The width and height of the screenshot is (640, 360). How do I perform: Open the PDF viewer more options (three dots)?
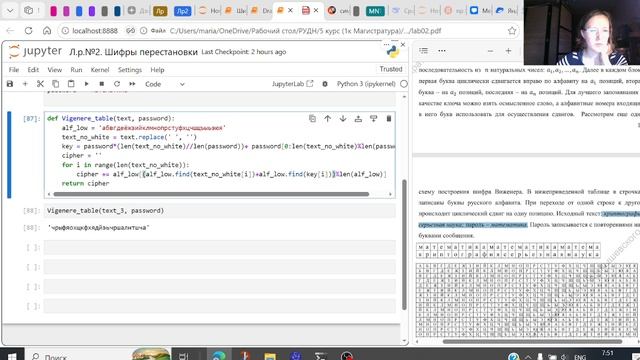pyautogui.click(x=442, y=51)
